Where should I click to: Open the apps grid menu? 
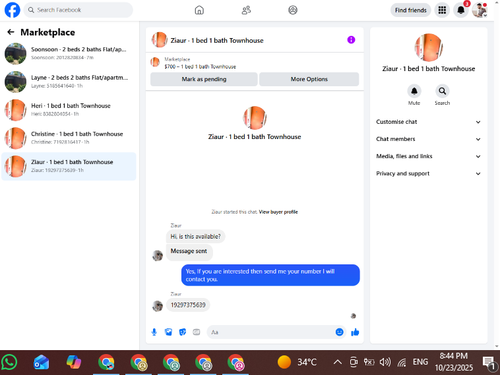click(442, 10)
